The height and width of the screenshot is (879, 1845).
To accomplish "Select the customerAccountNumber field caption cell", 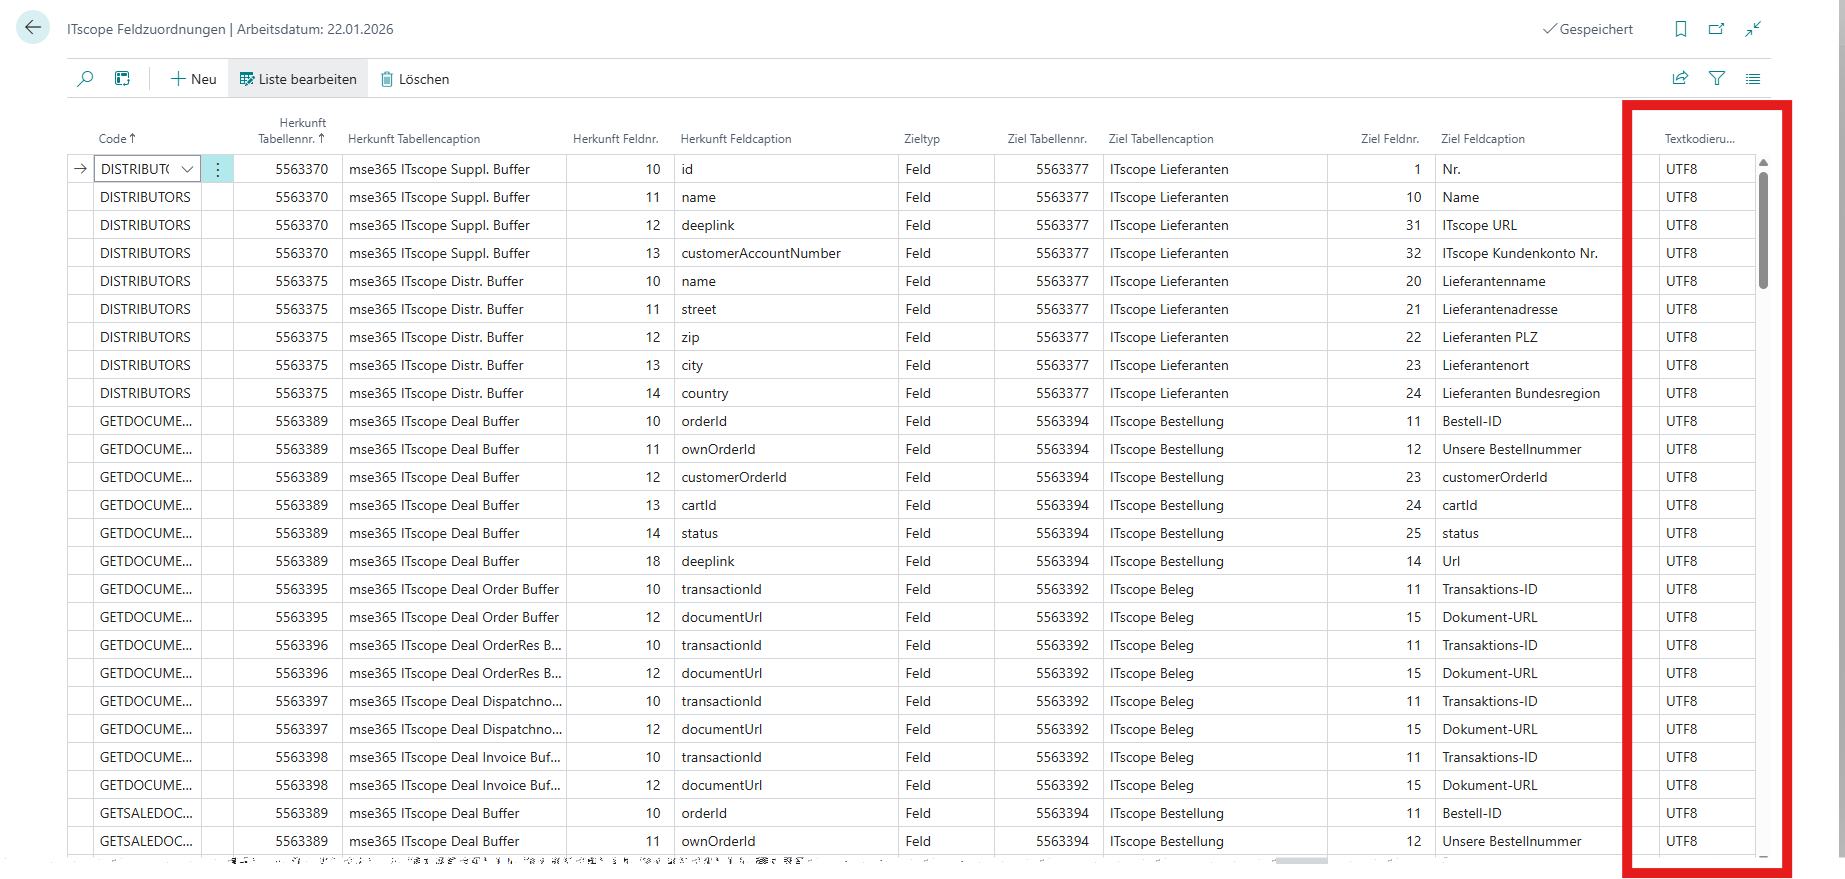I will (x=761, y=254).
